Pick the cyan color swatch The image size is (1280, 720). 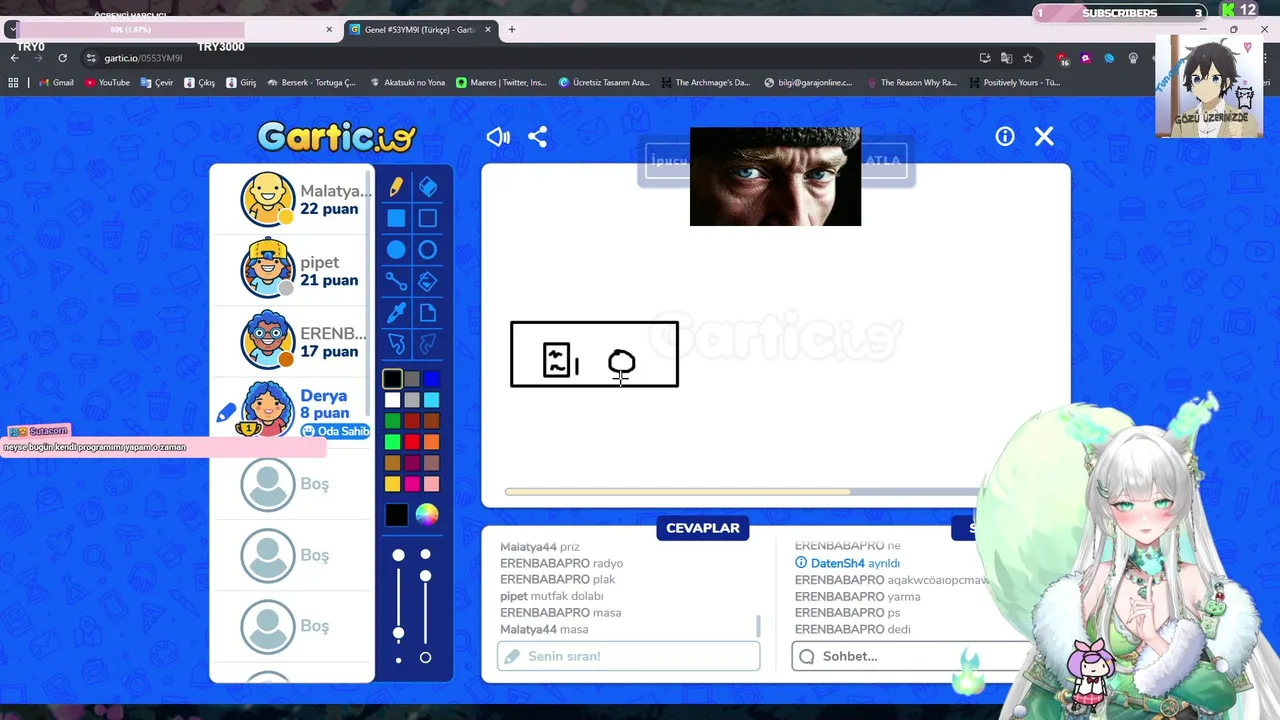coord(431,400)
